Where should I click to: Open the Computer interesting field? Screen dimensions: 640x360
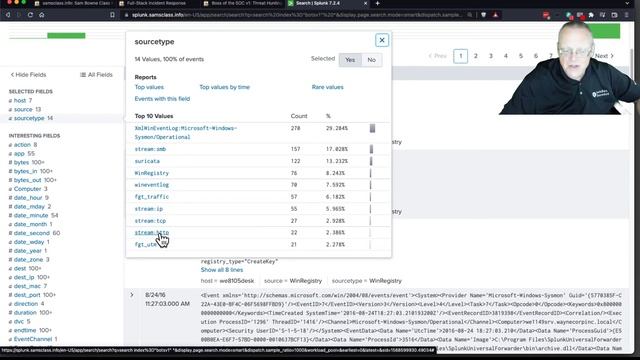(27, 189)
